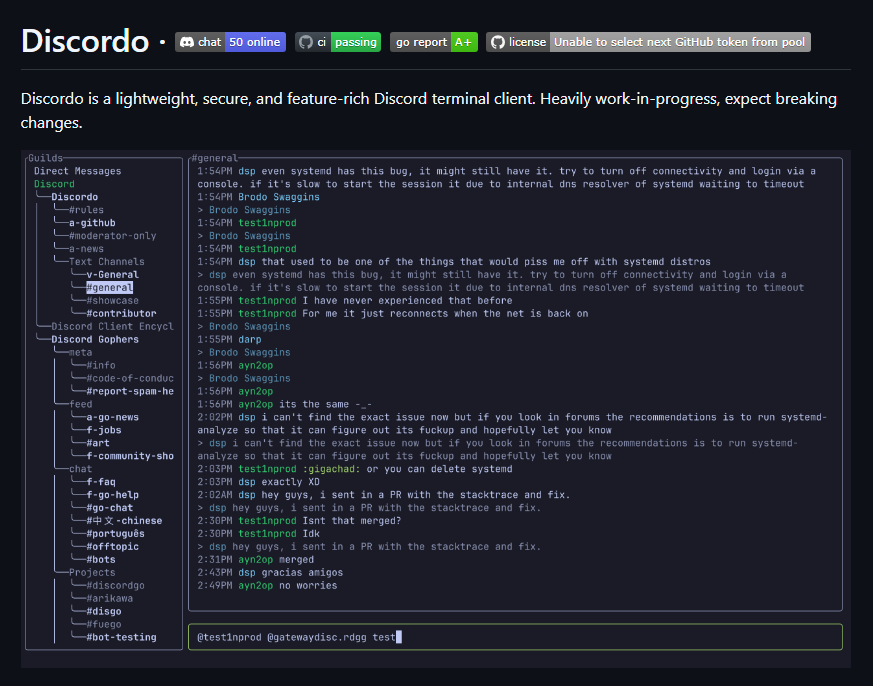The image size is (873, 686).
Task: Collapse the chat category
Action: coord(81,469)
